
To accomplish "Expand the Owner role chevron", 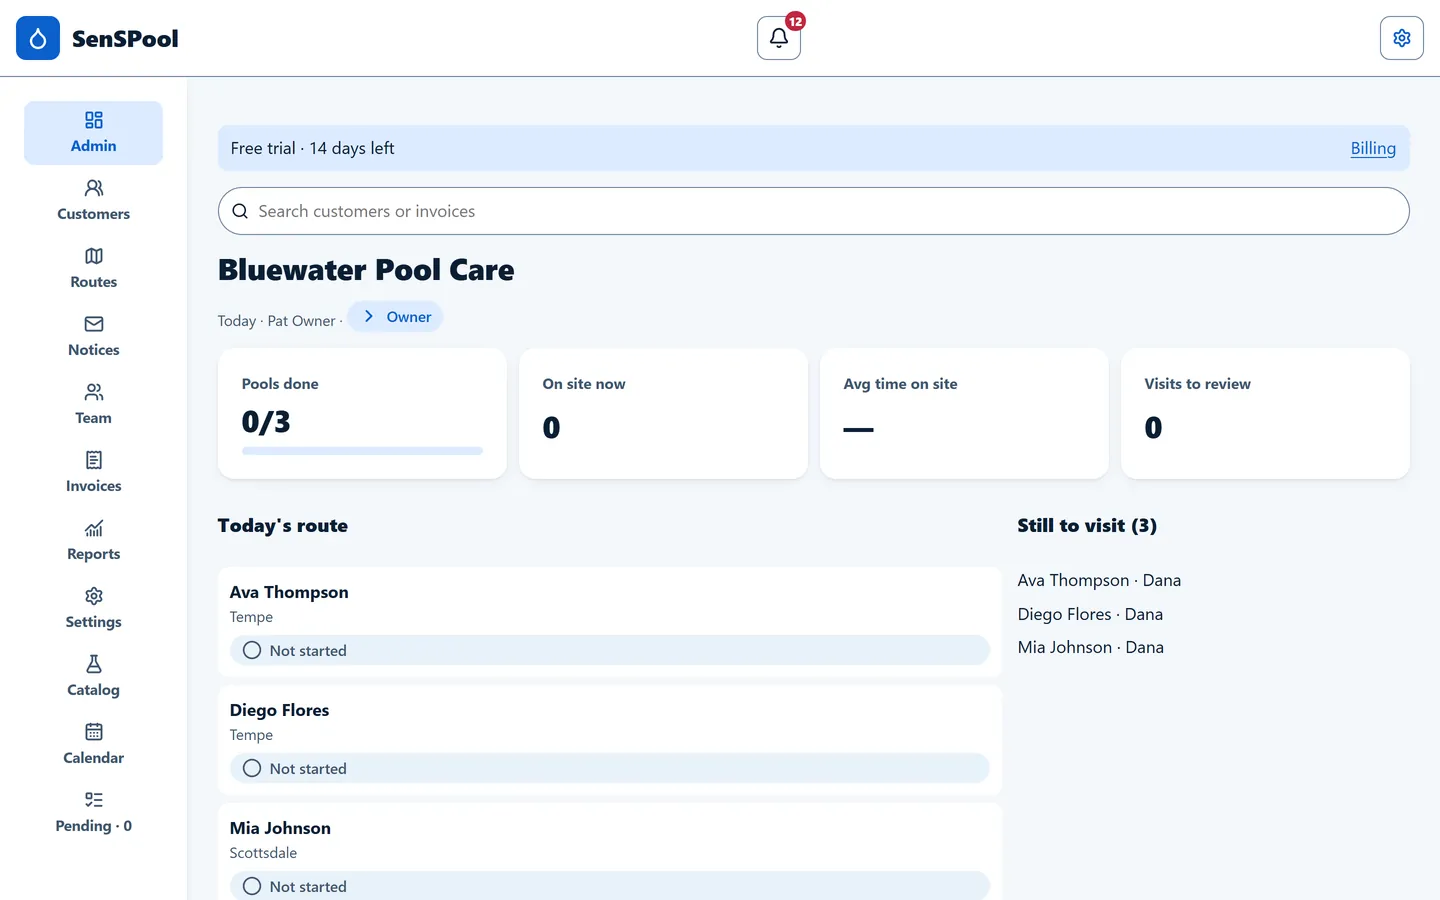I will [369, 316].
